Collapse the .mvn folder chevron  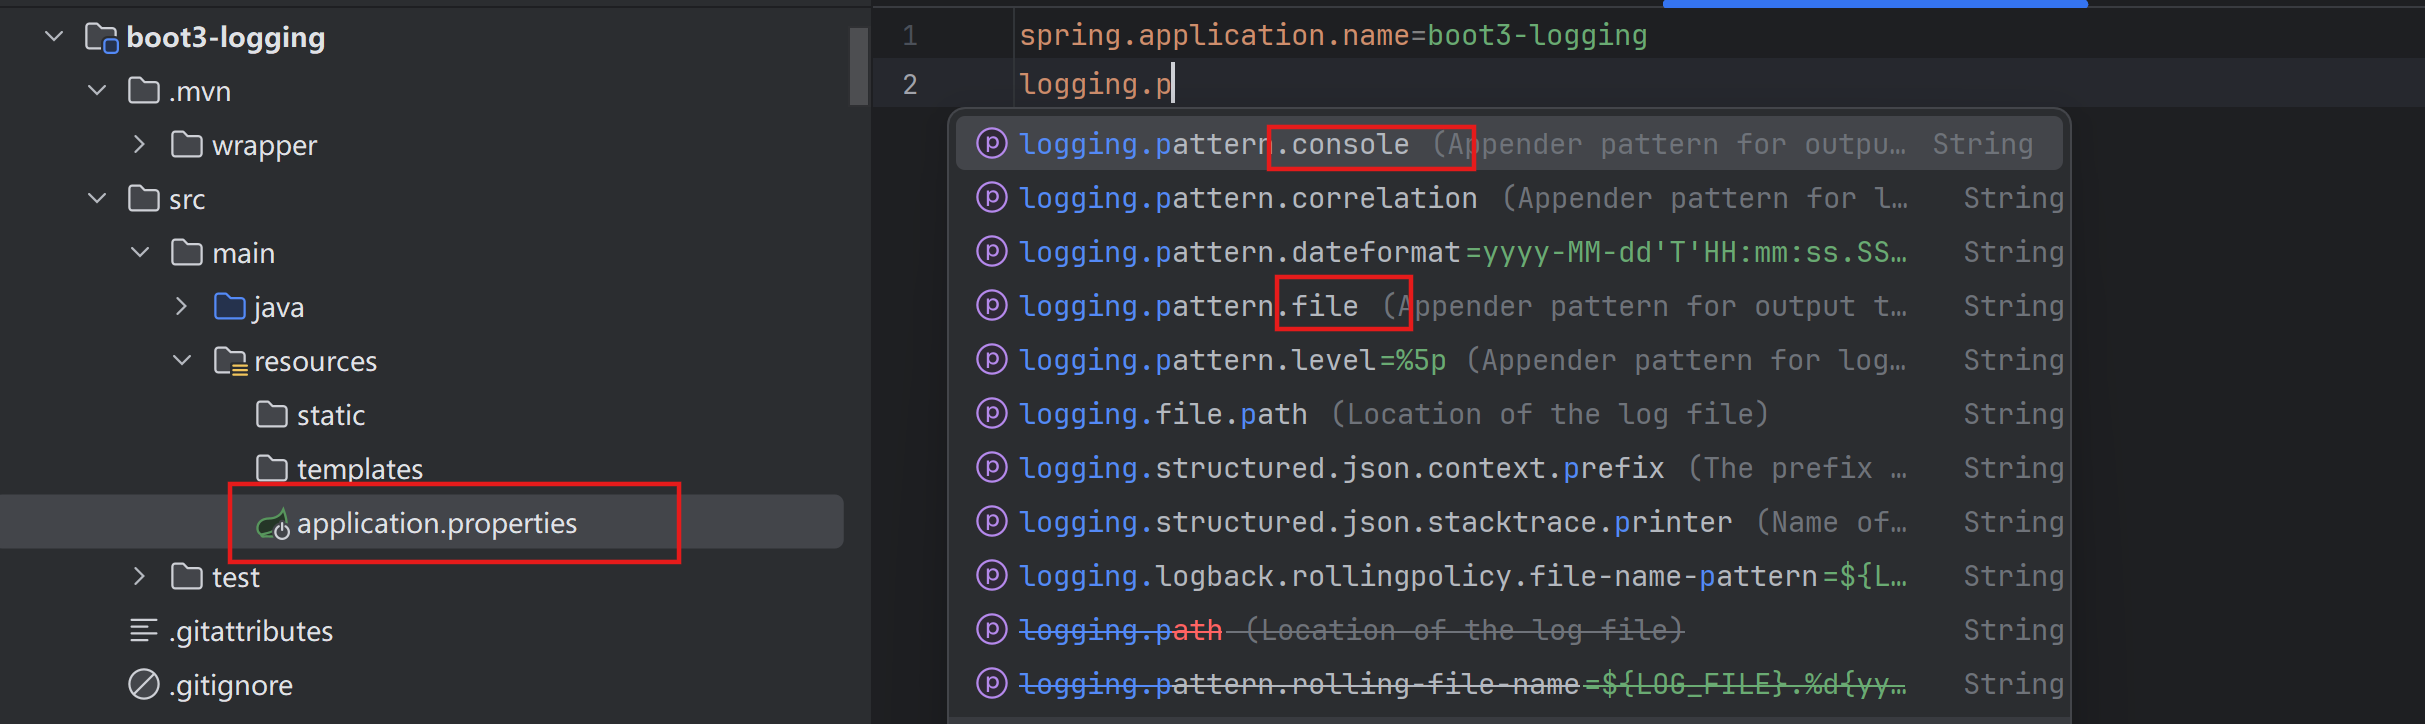(x=97, y=91)
